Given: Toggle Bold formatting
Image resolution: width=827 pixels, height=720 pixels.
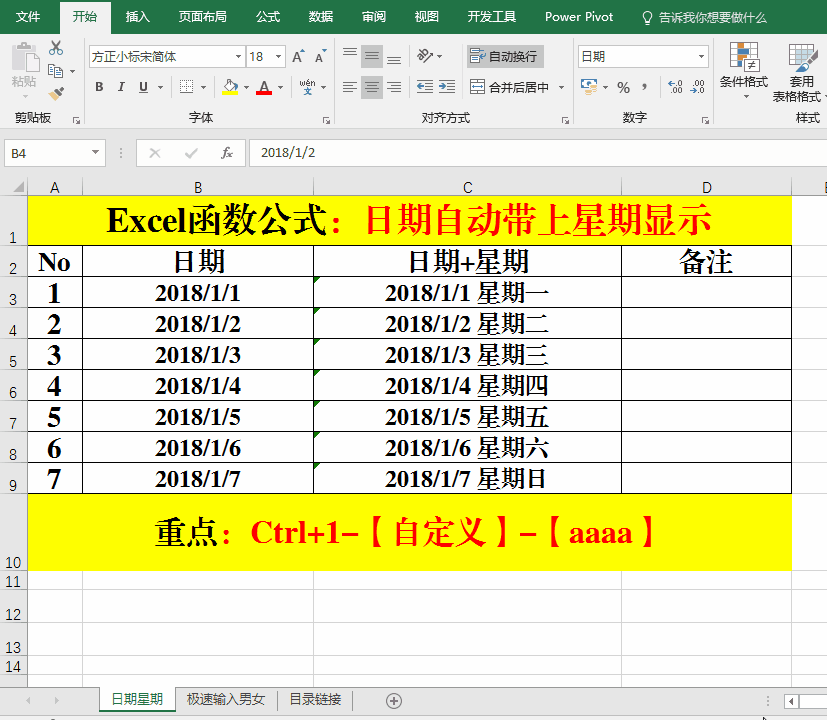Looking at the screenshot, I should 99,87.
